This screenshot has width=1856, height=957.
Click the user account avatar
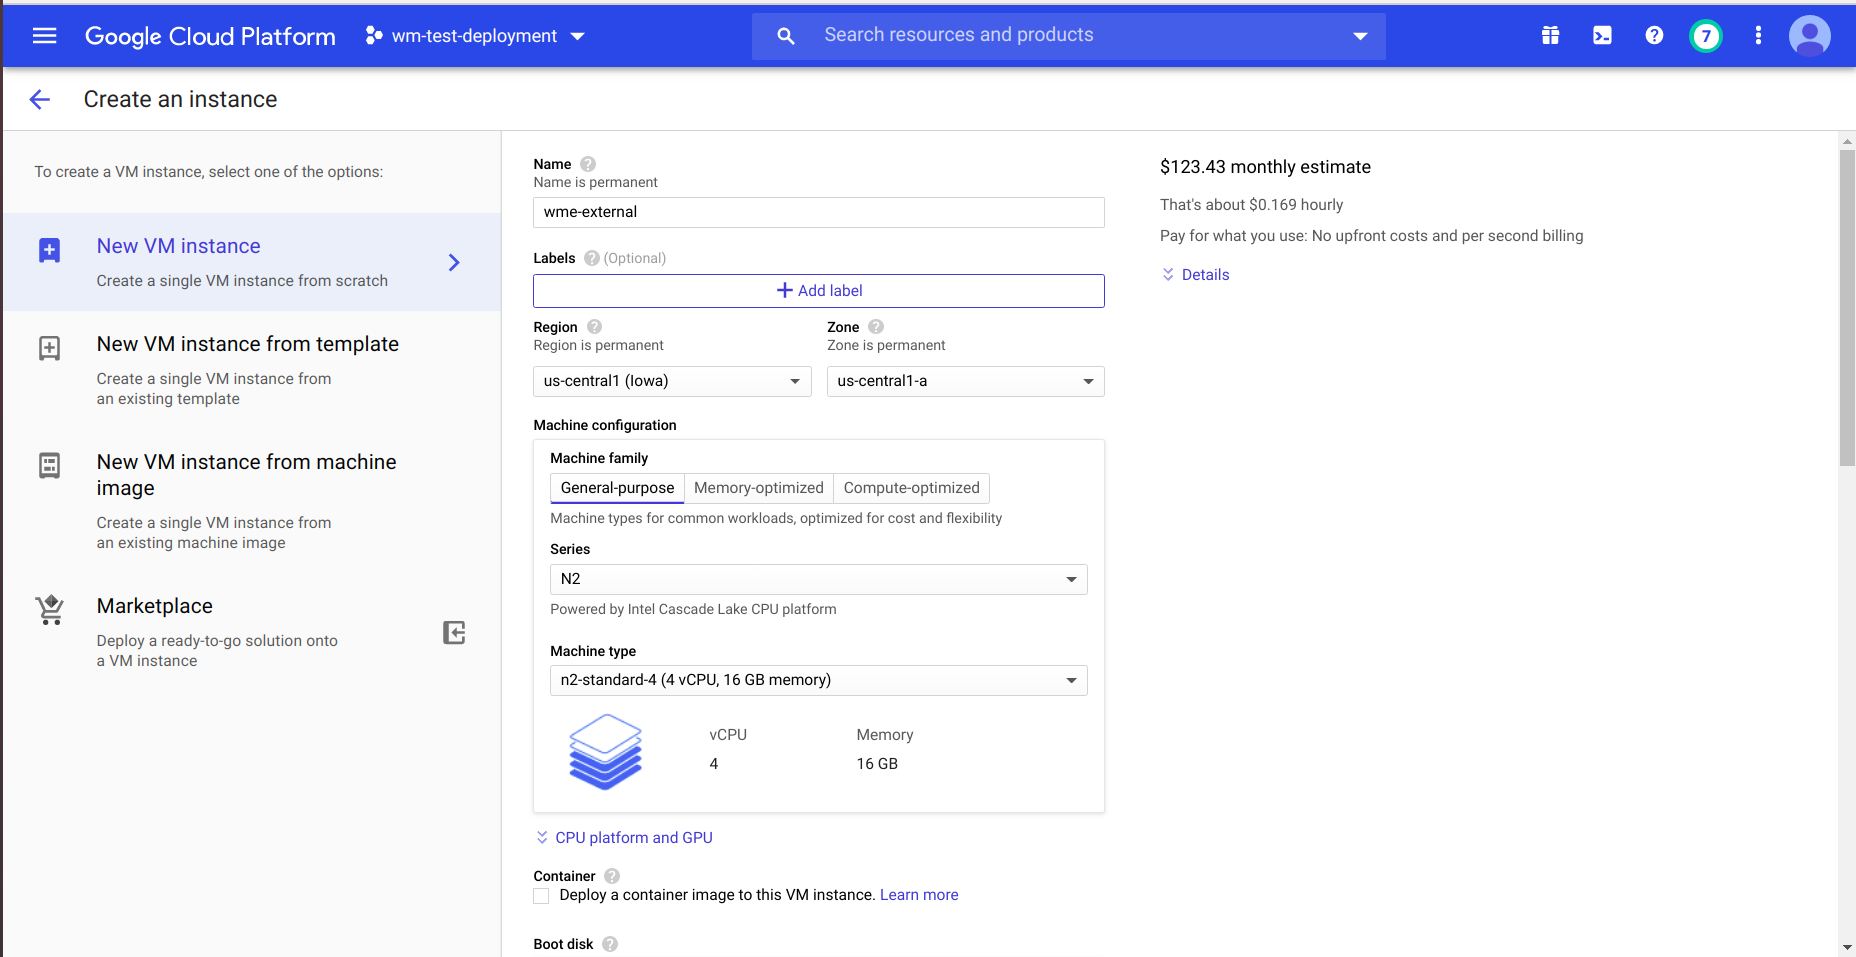pos(1809,36)
